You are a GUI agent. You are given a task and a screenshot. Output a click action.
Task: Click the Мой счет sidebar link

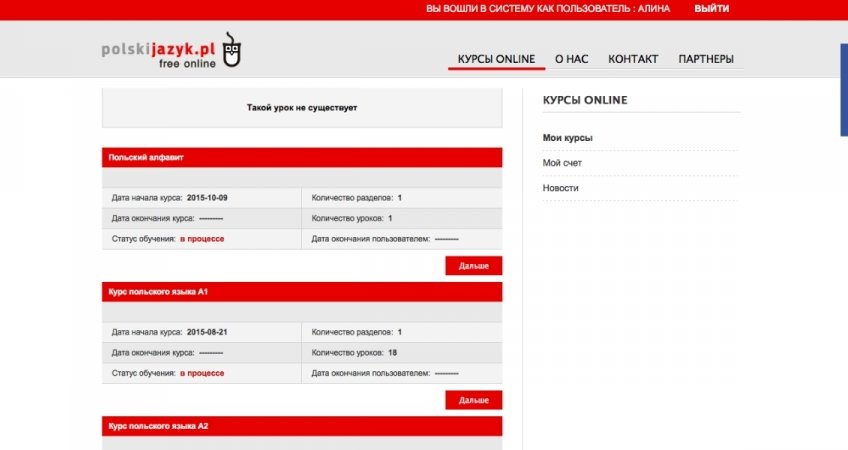pyautogui.click(x=562, y=163)
